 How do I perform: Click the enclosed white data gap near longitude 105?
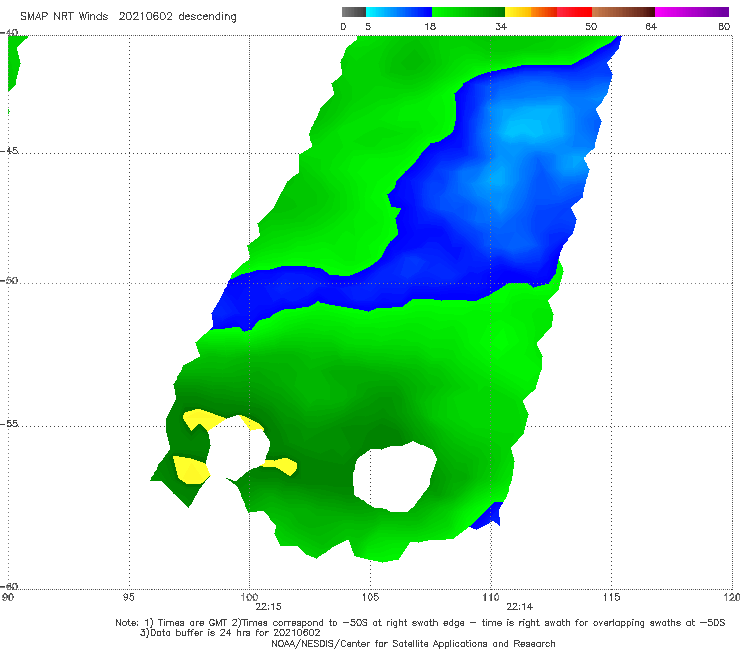click(x=394, y=477)
